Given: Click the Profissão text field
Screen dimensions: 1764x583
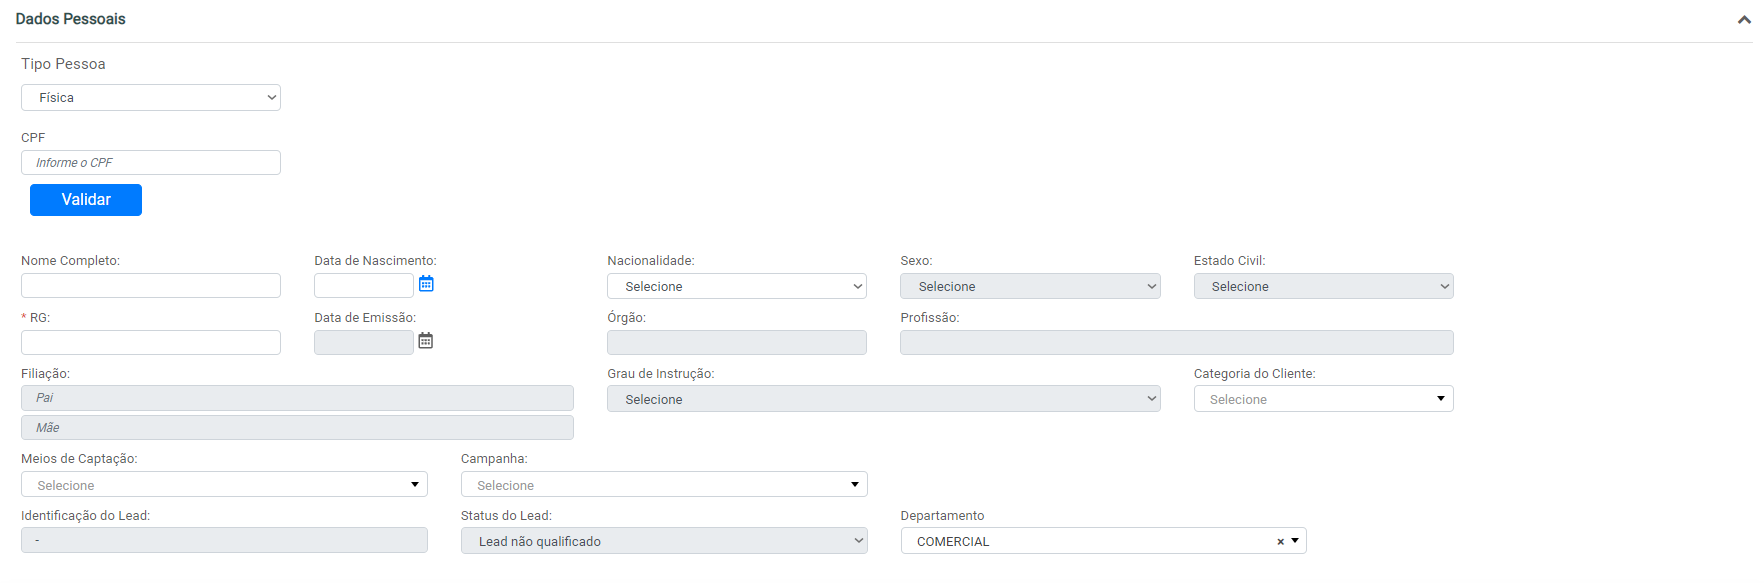Looking at the screenshot, I should click(1176, 343).
